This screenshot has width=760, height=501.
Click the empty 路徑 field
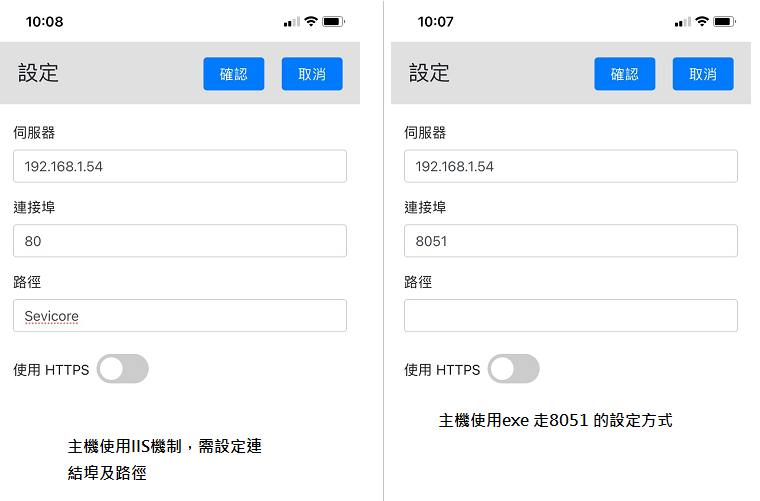(x=570, y=316)
